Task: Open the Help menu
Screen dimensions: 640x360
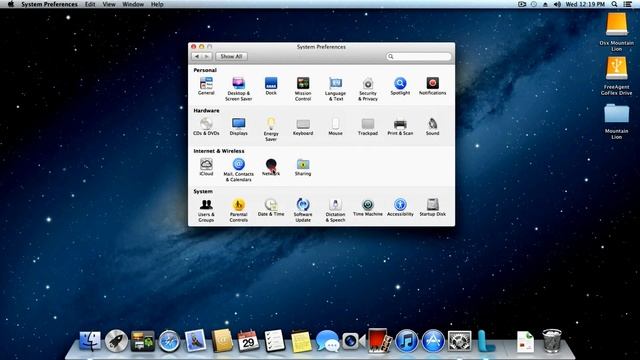Action: pos(157,4)
